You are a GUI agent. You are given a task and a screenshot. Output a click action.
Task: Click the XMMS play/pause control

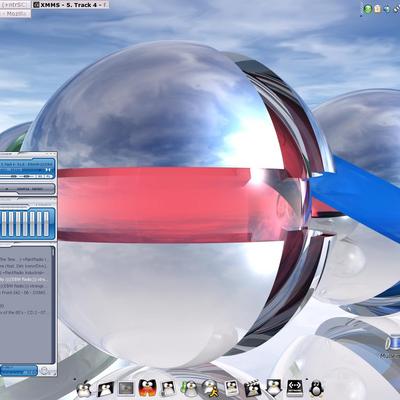48,170
